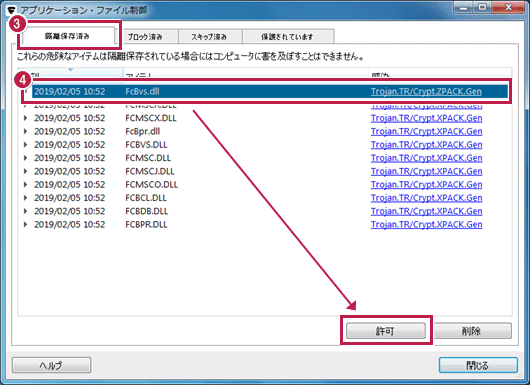Screen dimensions: 530x385
Task: Open the Trojan.TR/Crypt.ZPACK.Gen link
Action: coord(426,92)
